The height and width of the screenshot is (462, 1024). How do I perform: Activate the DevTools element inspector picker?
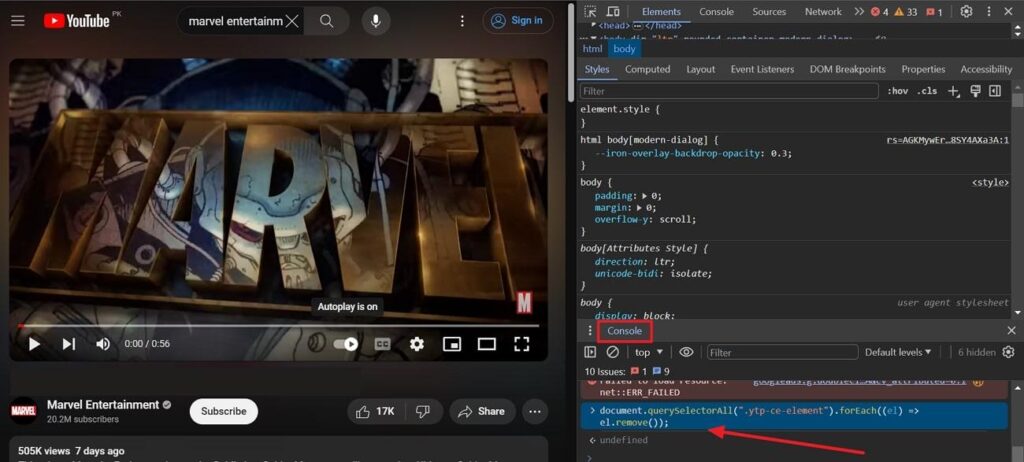[590, 12]
